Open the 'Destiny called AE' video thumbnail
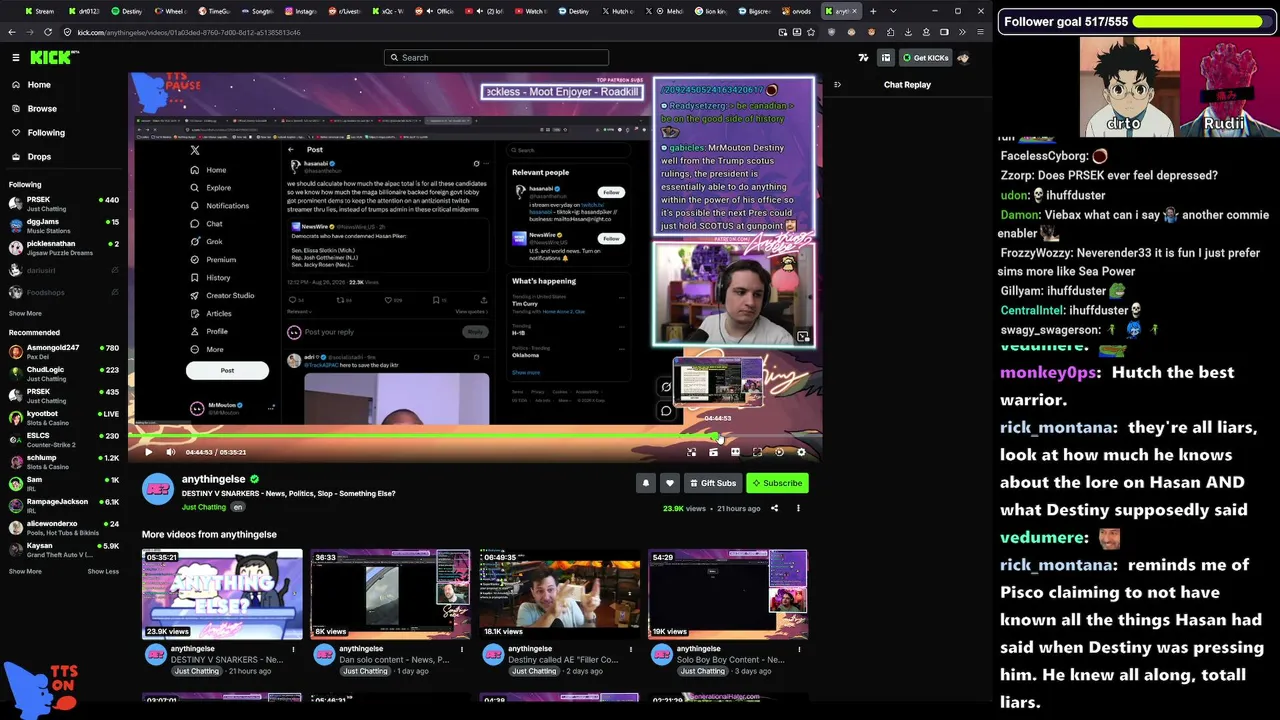Screen dimensions: 1280x720 click(559, 594)
